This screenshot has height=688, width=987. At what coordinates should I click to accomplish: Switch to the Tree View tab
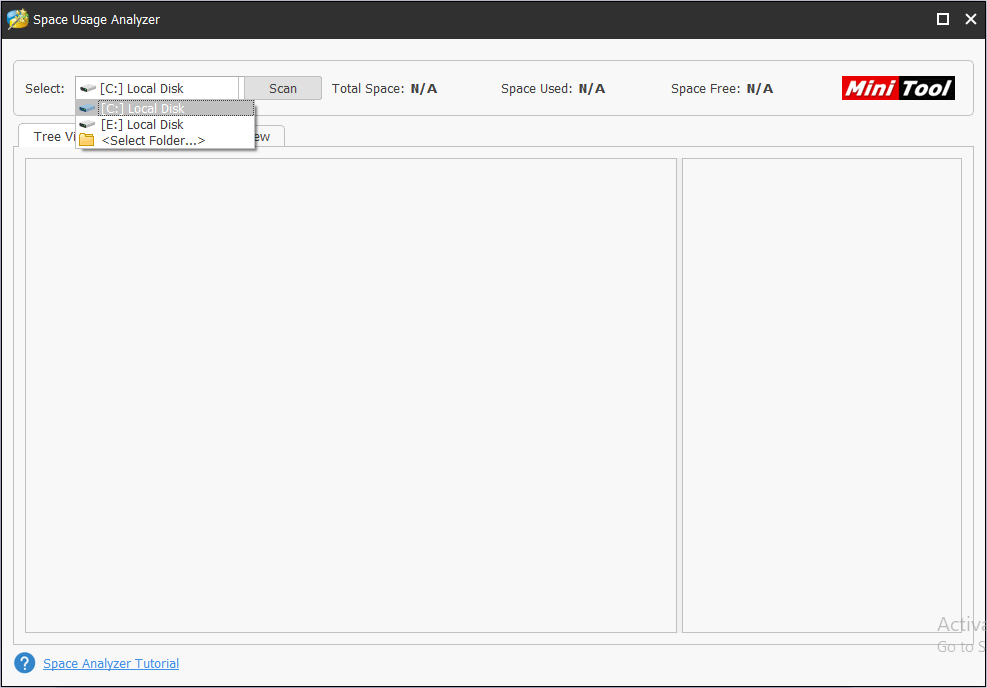click(45, 136)
